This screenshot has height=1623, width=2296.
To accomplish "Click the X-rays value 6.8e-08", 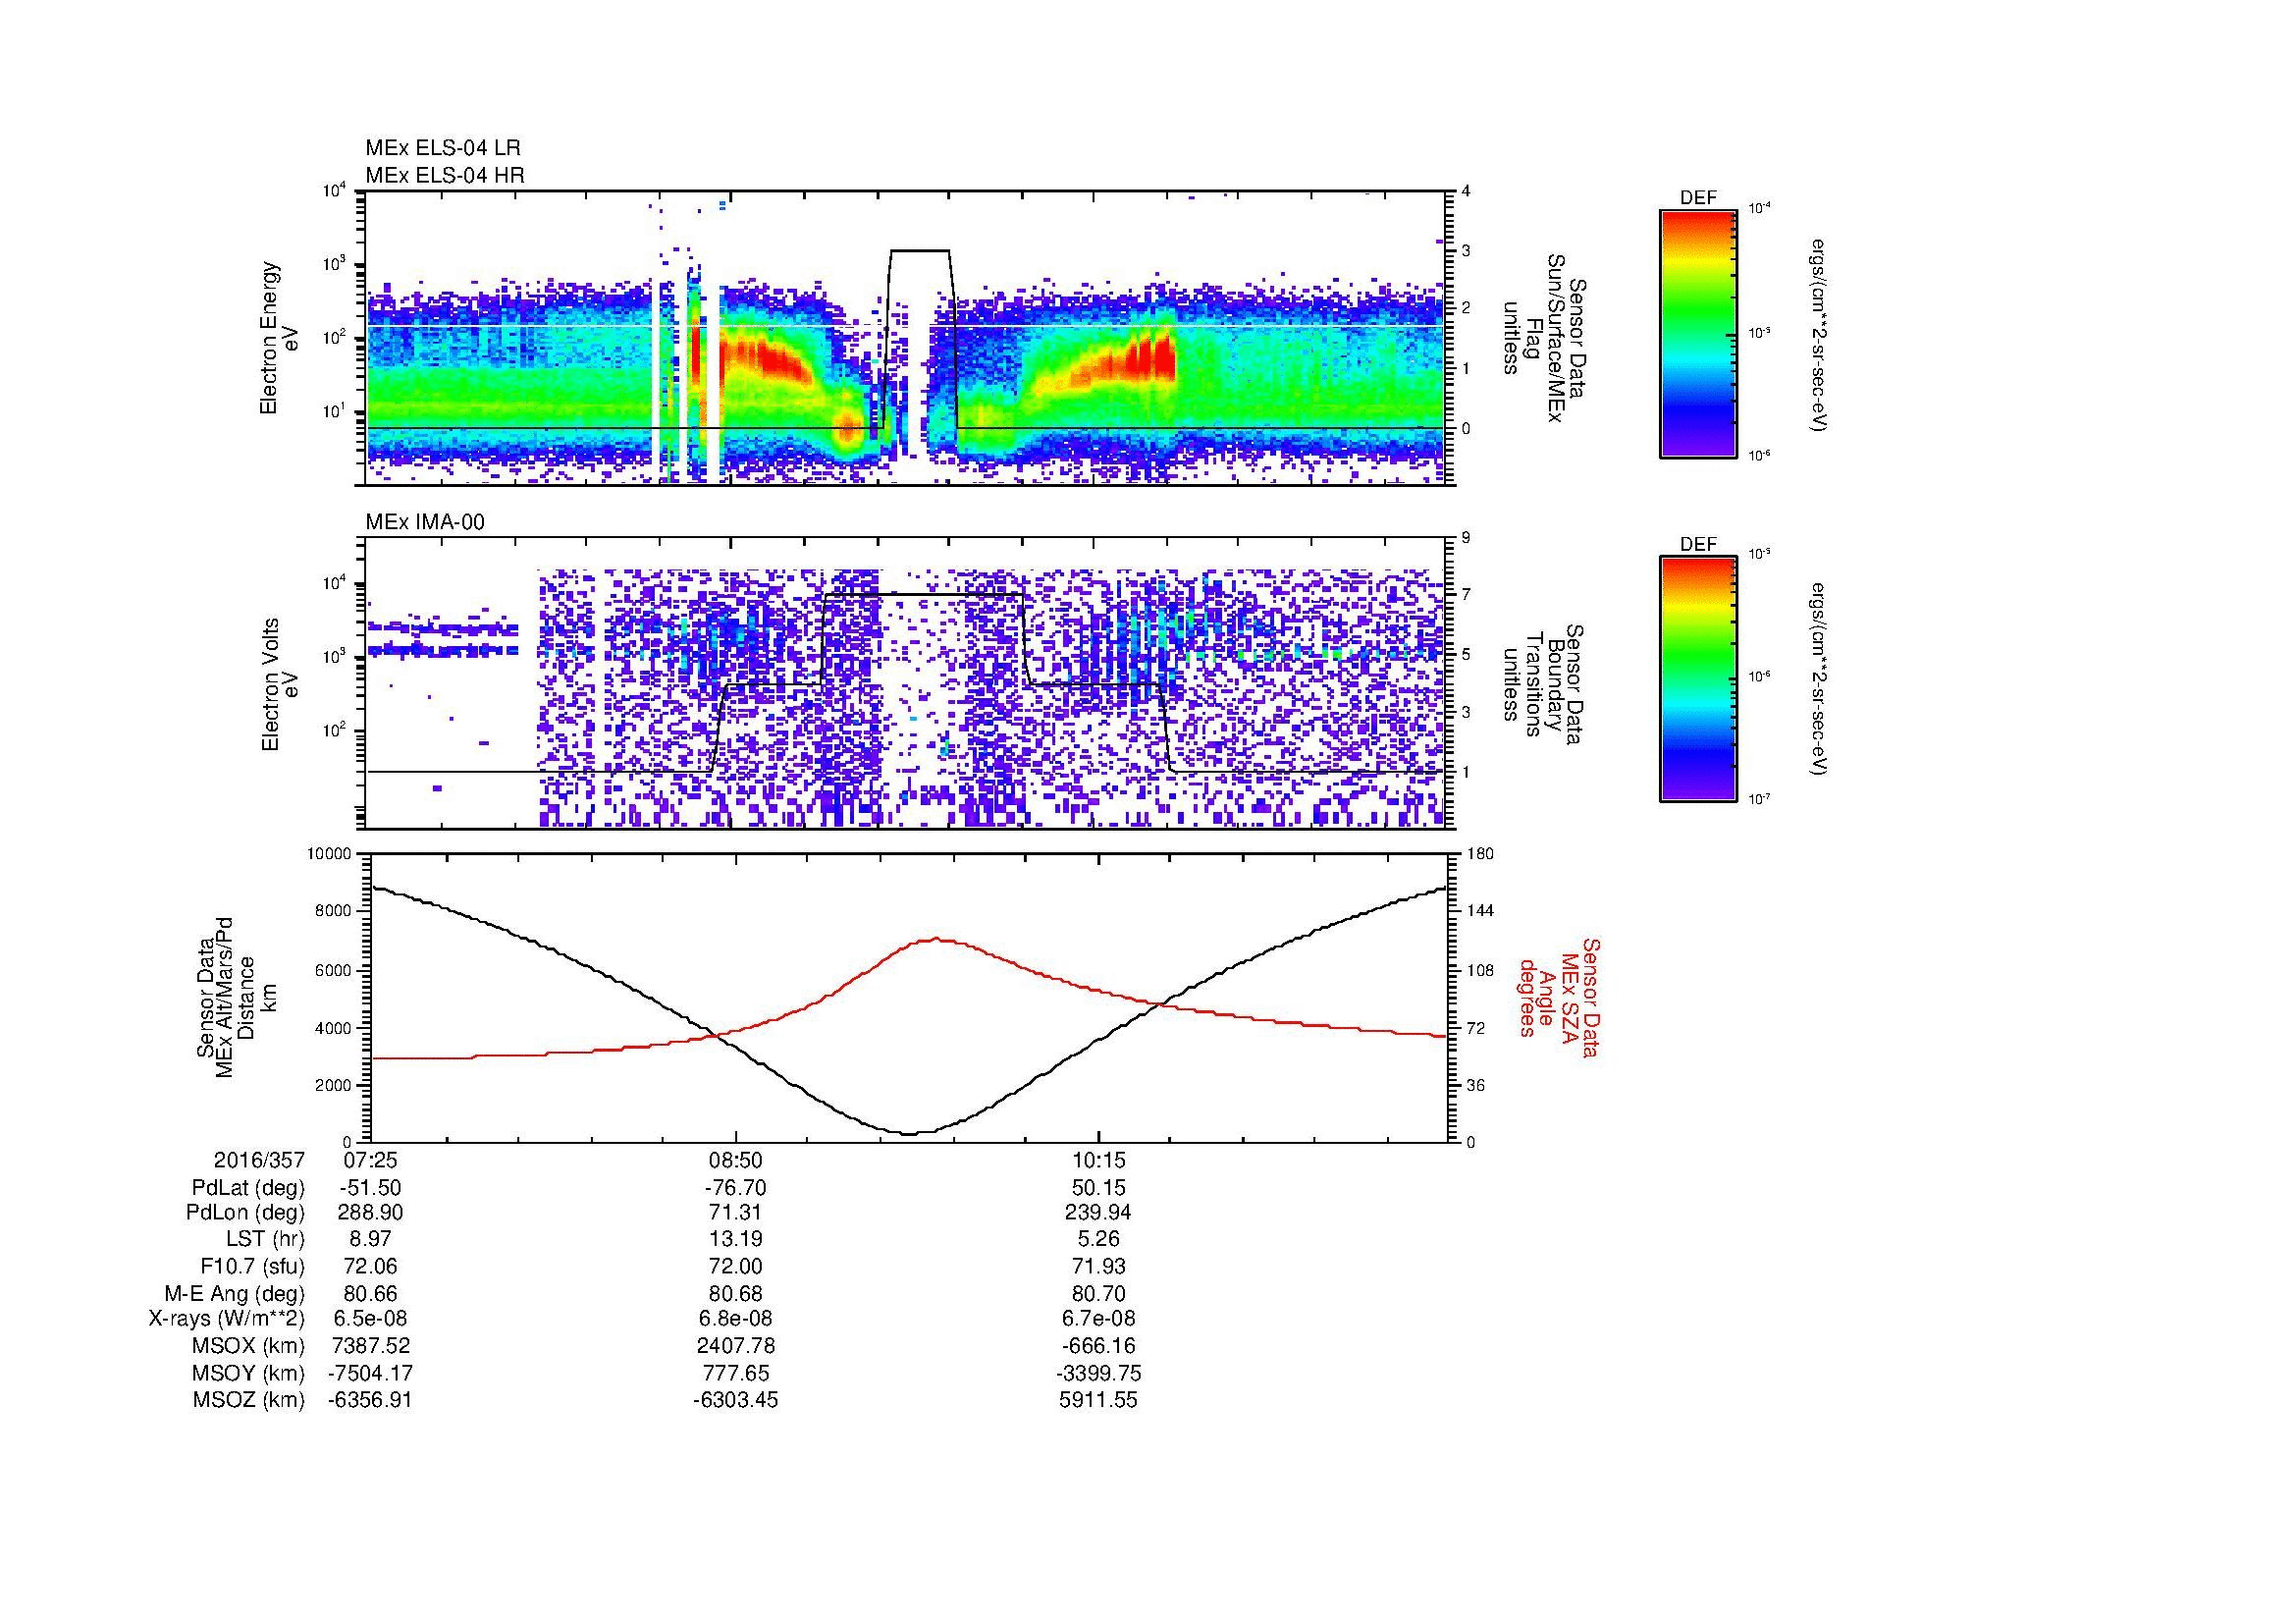I will click(735, 1320).
